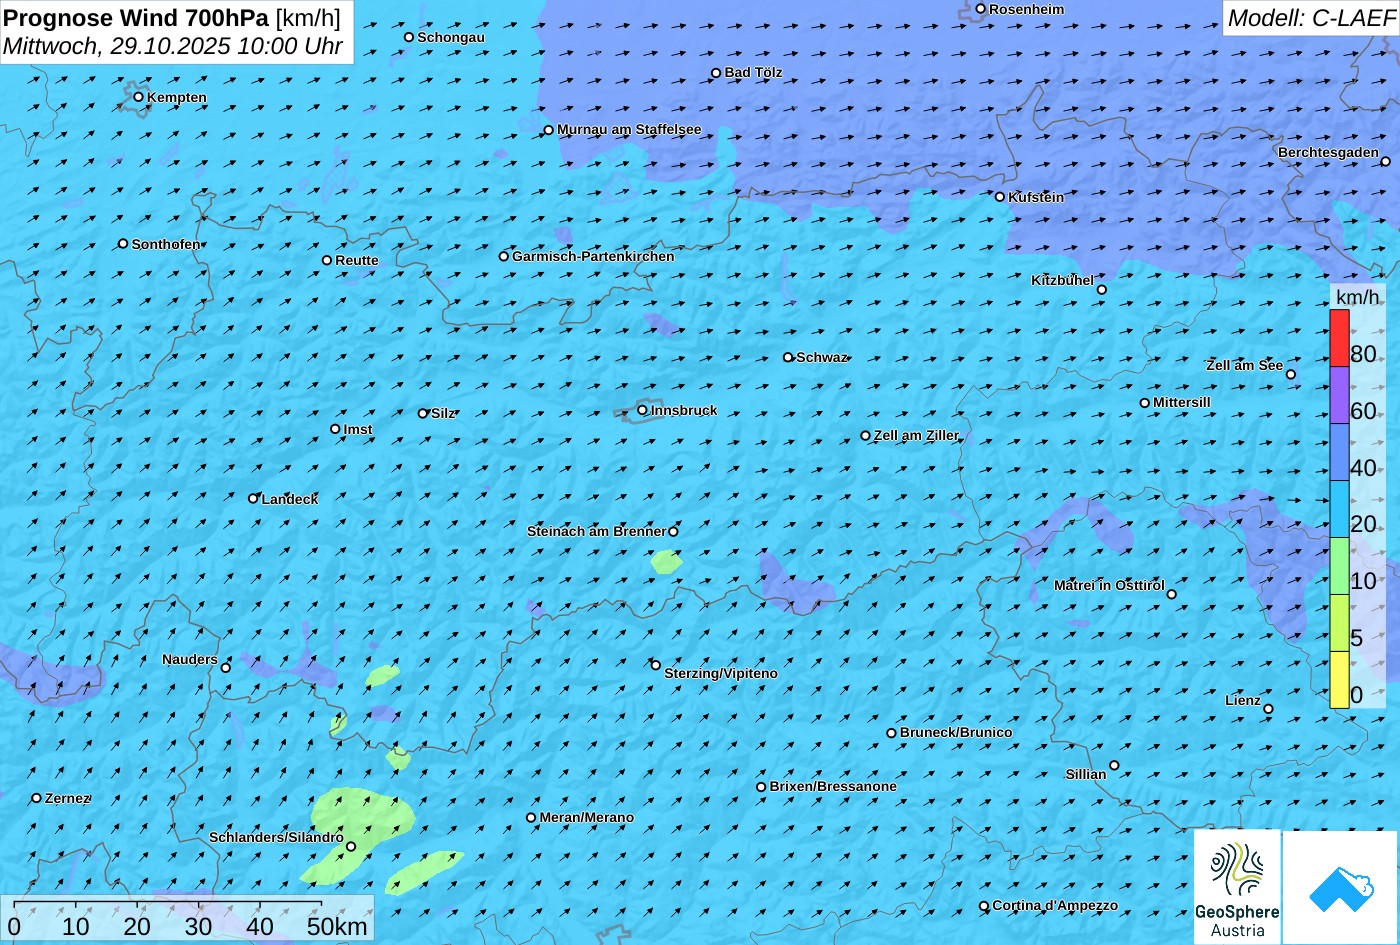The image size is (1400, 945).
Task: Select the purple 60–80 km/h legend swatch
Action: pyautogui.click(x=1339, y=395)
